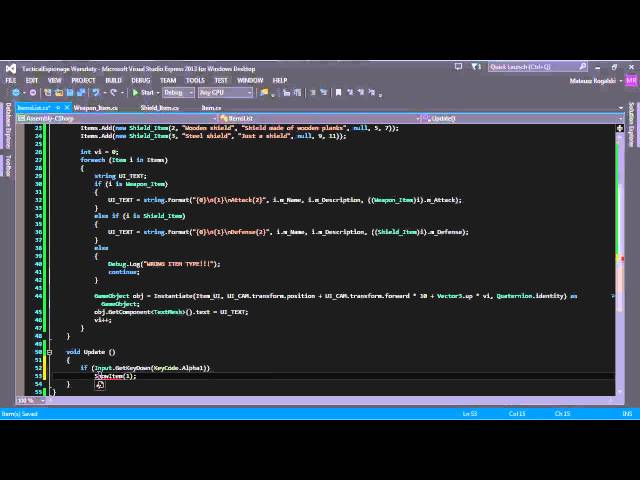
Task: Click the Mateusz Rogalski account name
Action: coord(593,81)
